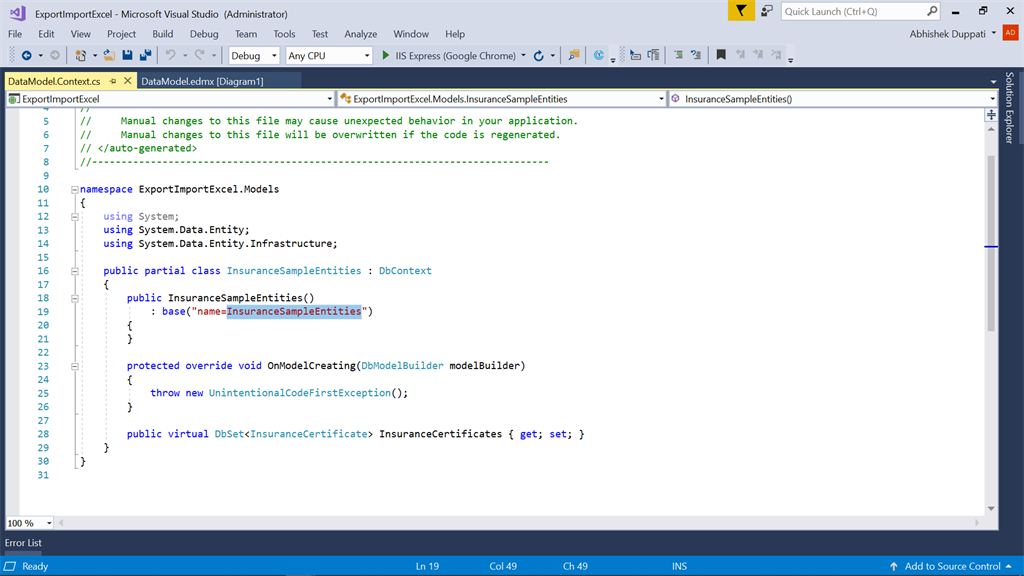
Task: Click the Save icon in the toolbar
Action: pyautogui.click(x=129, y=56)
